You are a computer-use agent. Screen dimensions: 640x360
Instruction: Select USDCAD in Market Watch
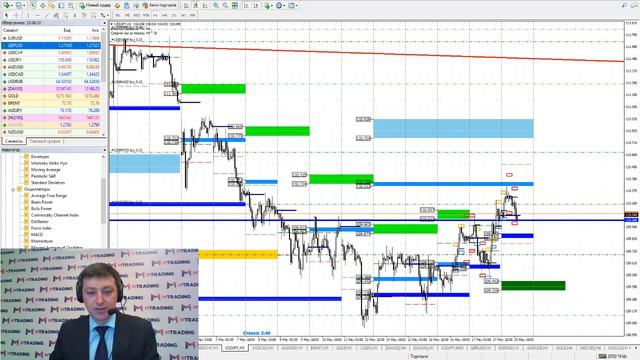coord(51,74)
